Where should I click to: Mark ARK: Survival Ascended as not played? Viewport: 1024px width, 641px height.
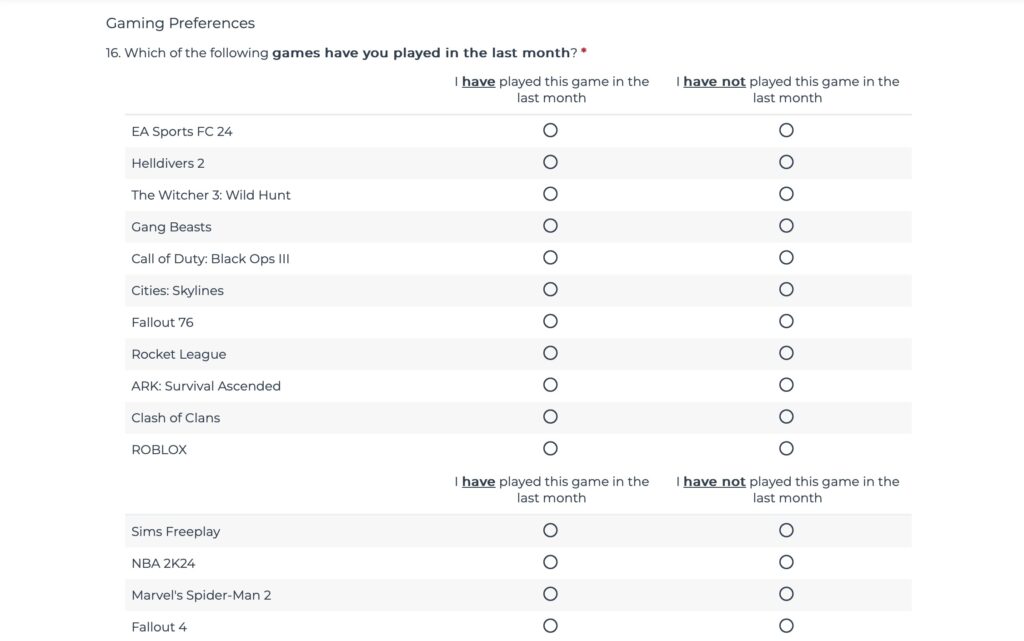click(x=786, y=385)
